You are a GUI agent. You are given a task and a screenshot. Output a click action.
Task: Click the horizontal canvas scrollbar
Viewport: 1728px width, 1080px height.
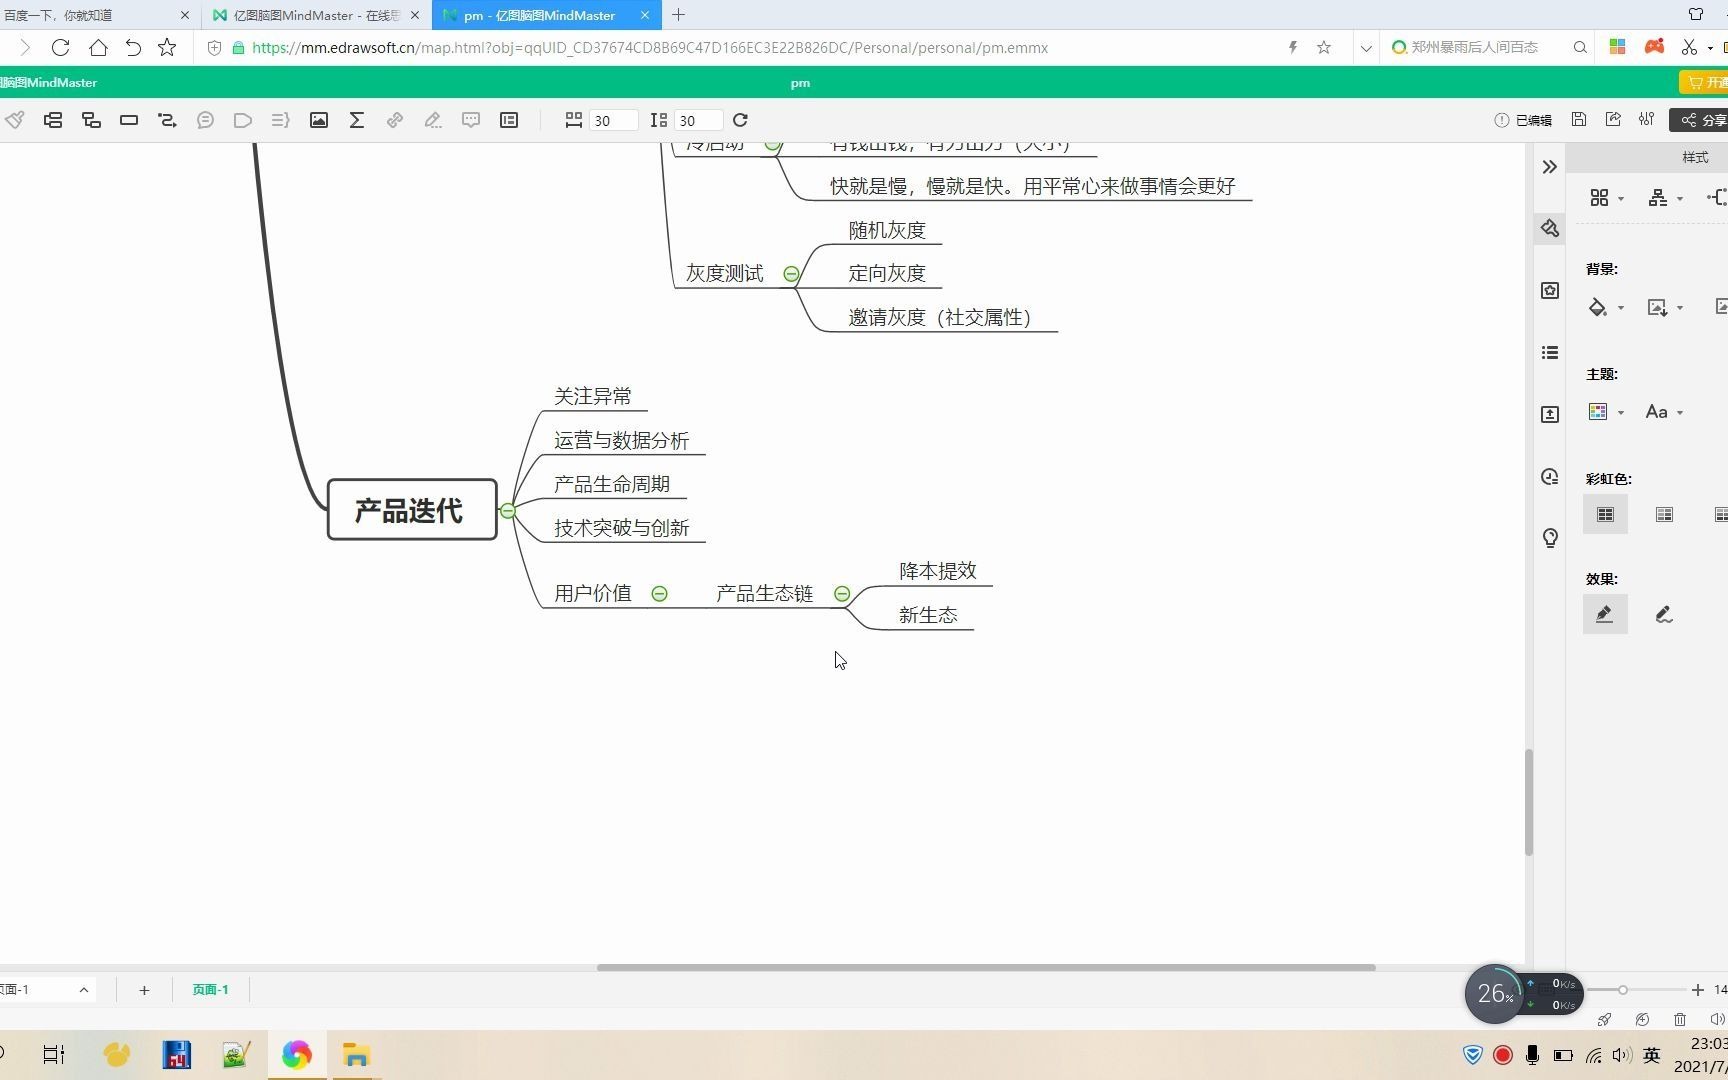[986, 967]
